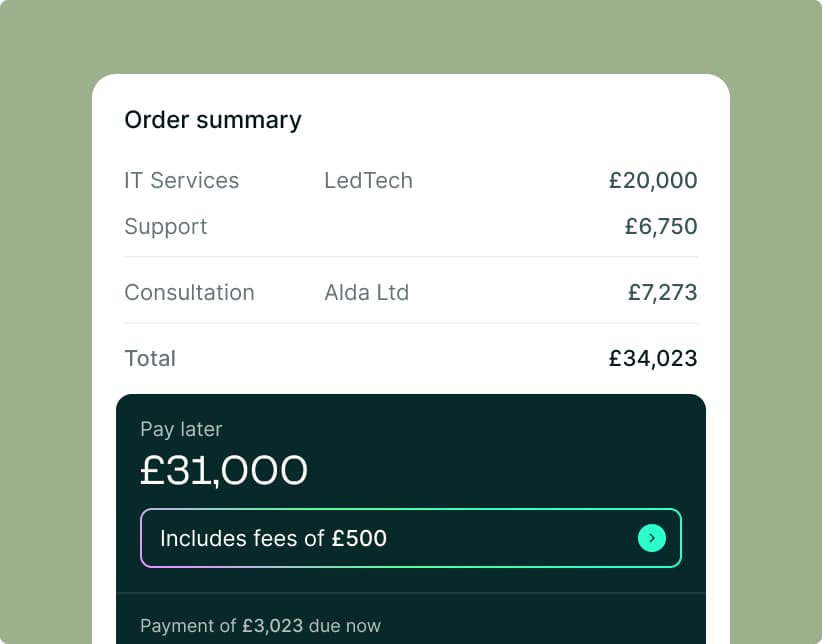This screenshot has height=644, width=822.
Task: Click the £7,273 consultation amount
Action: (x=663, y=293)
